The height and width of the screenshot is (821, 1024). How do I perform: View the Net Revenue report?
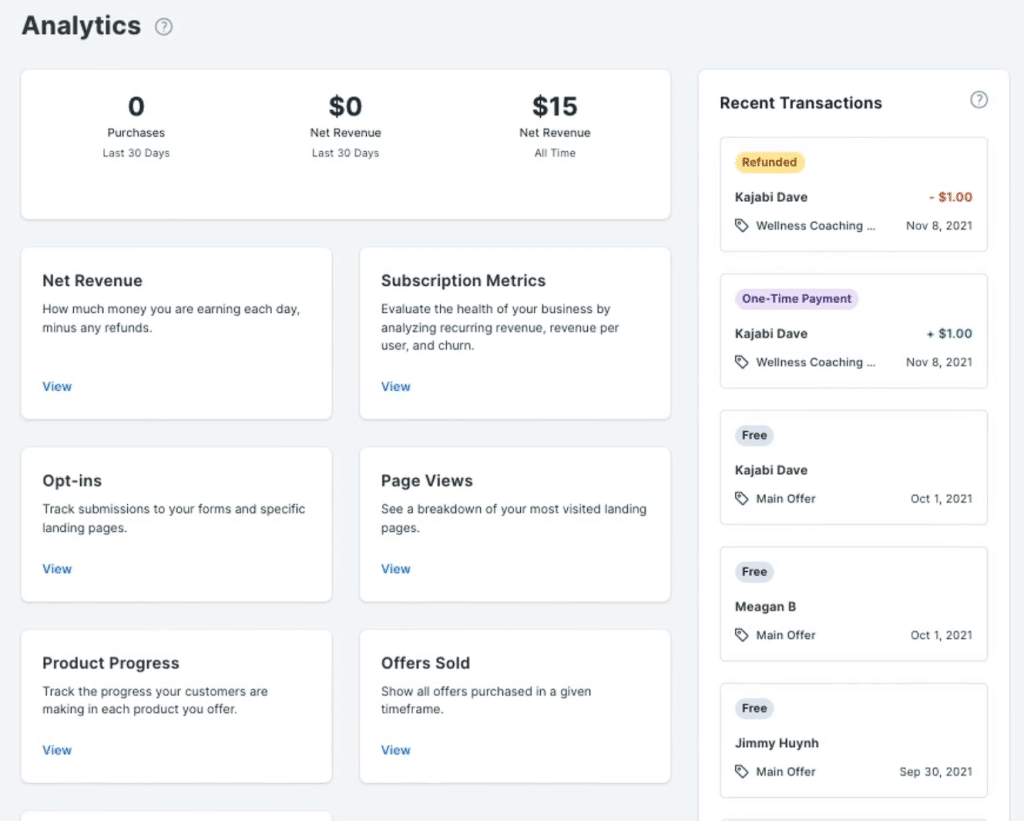tap(57, 387)
